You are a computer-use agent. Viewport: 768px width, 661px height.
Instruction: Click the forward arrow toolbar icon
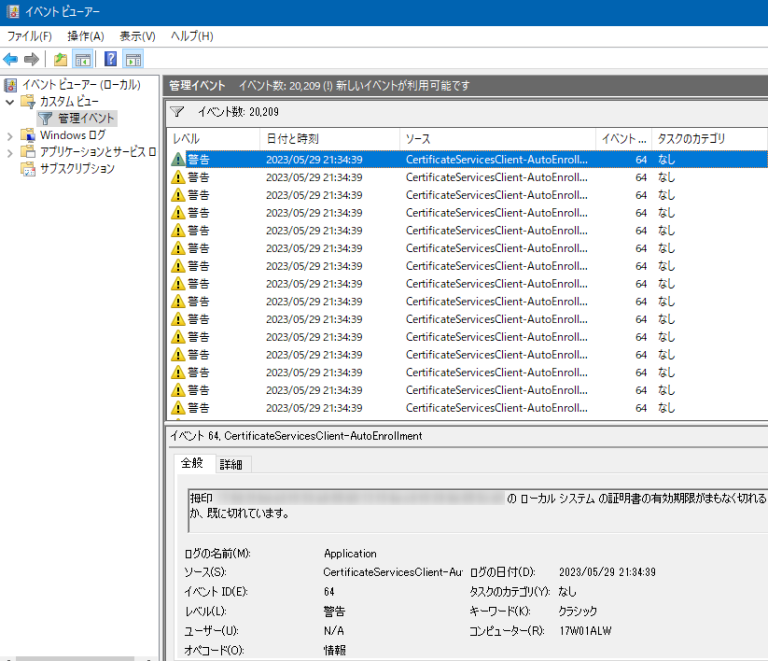[32, 59]
